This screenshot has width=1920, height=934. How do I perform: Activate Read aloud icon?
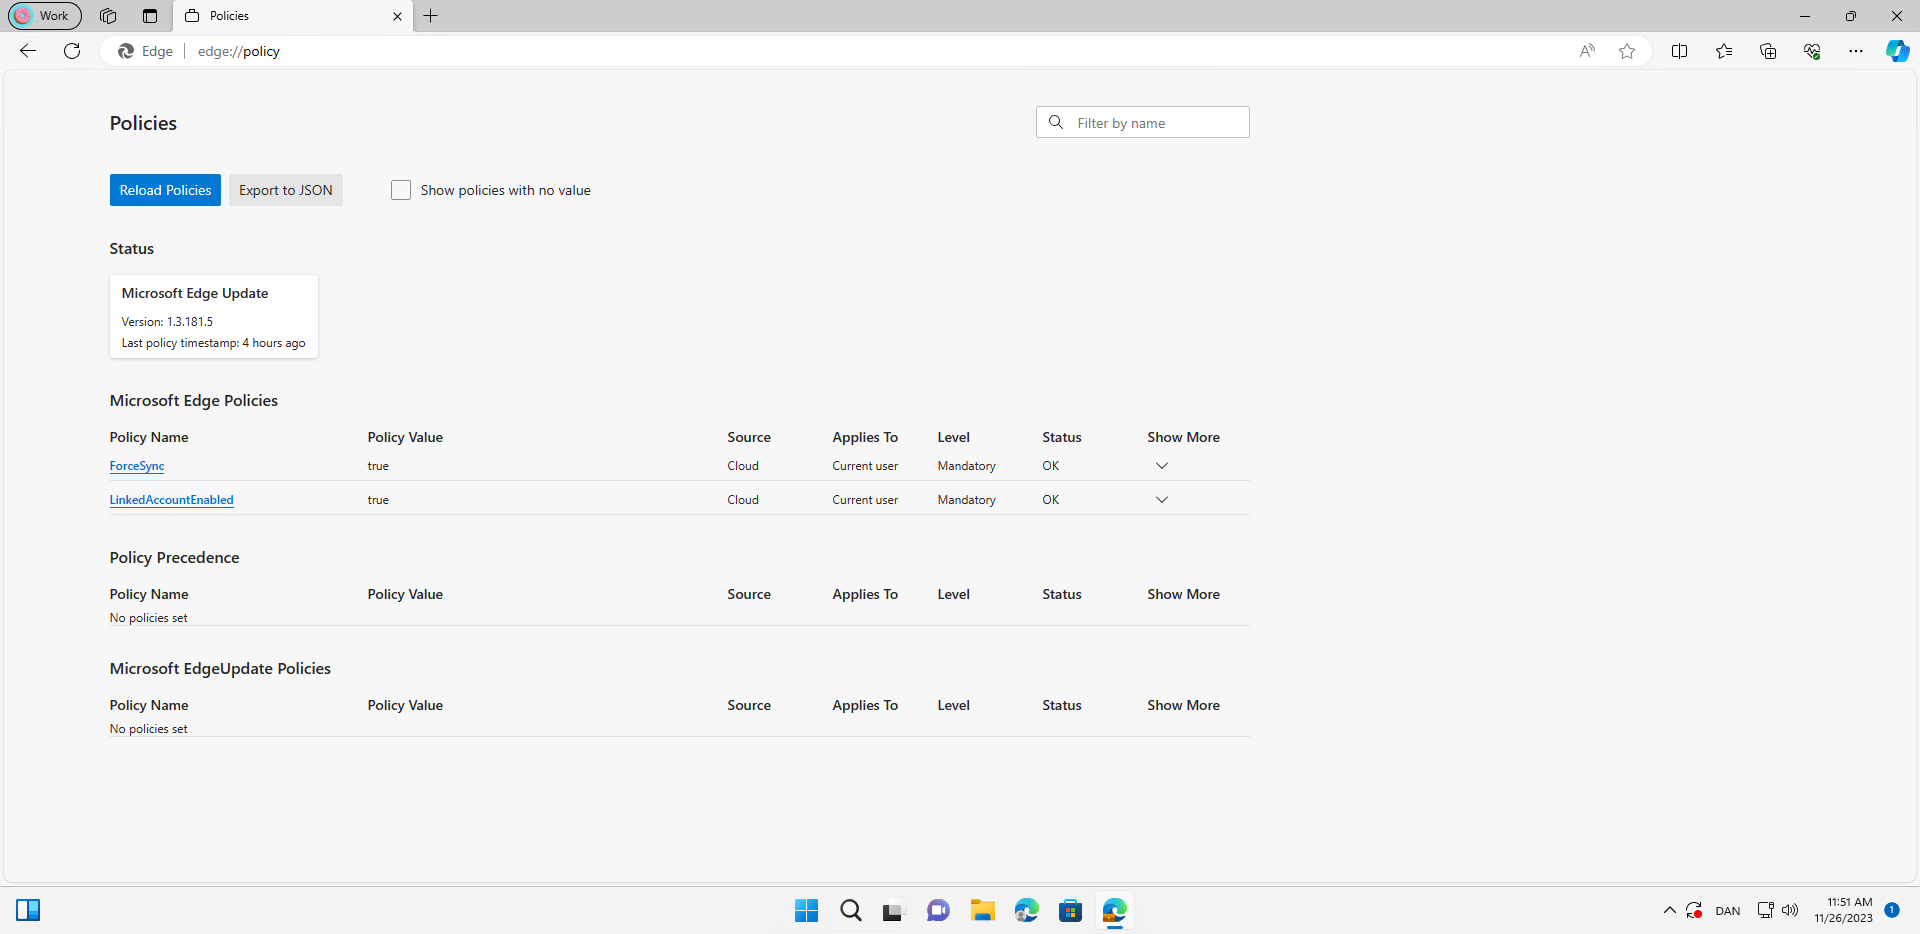pyautogui.click(x=1587, y=51)
